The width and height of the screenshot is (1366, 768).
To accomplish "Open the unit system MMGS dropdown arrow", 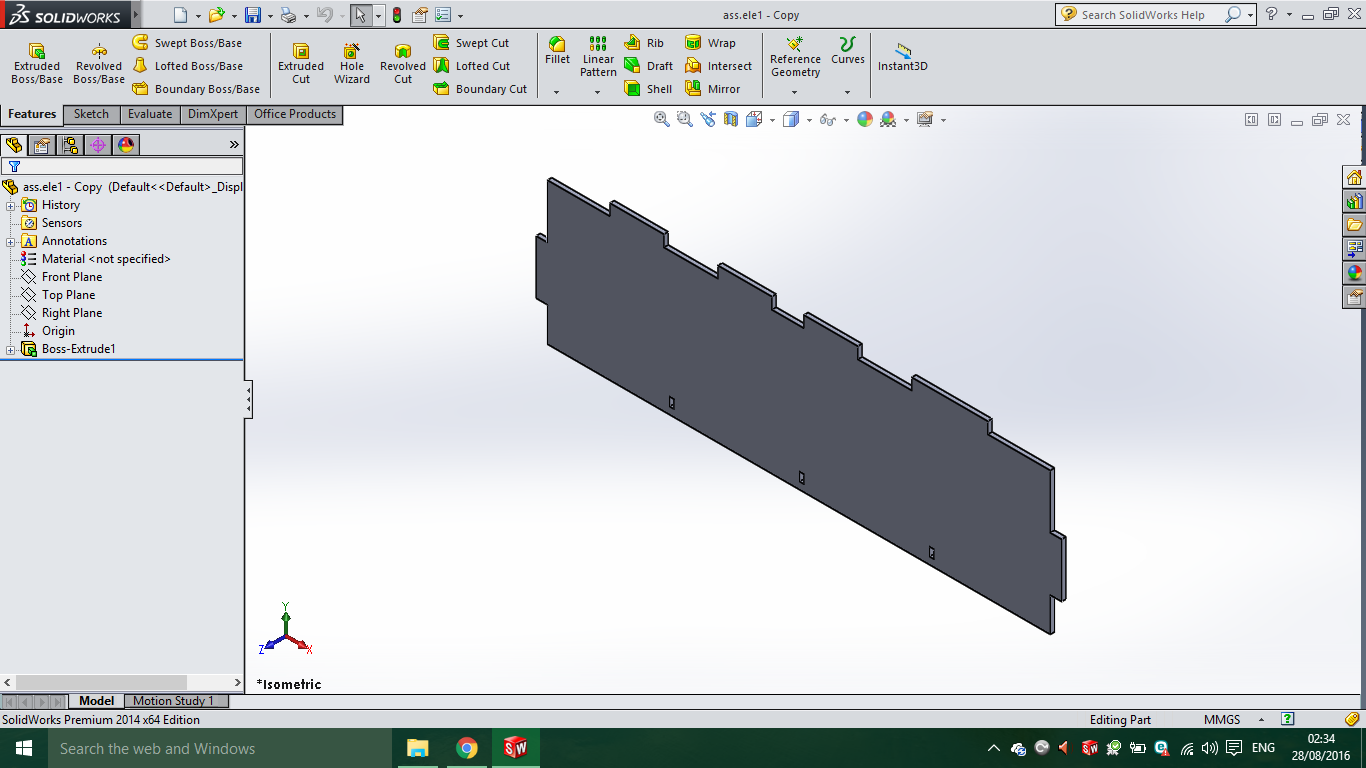I will coord(1260,720).
